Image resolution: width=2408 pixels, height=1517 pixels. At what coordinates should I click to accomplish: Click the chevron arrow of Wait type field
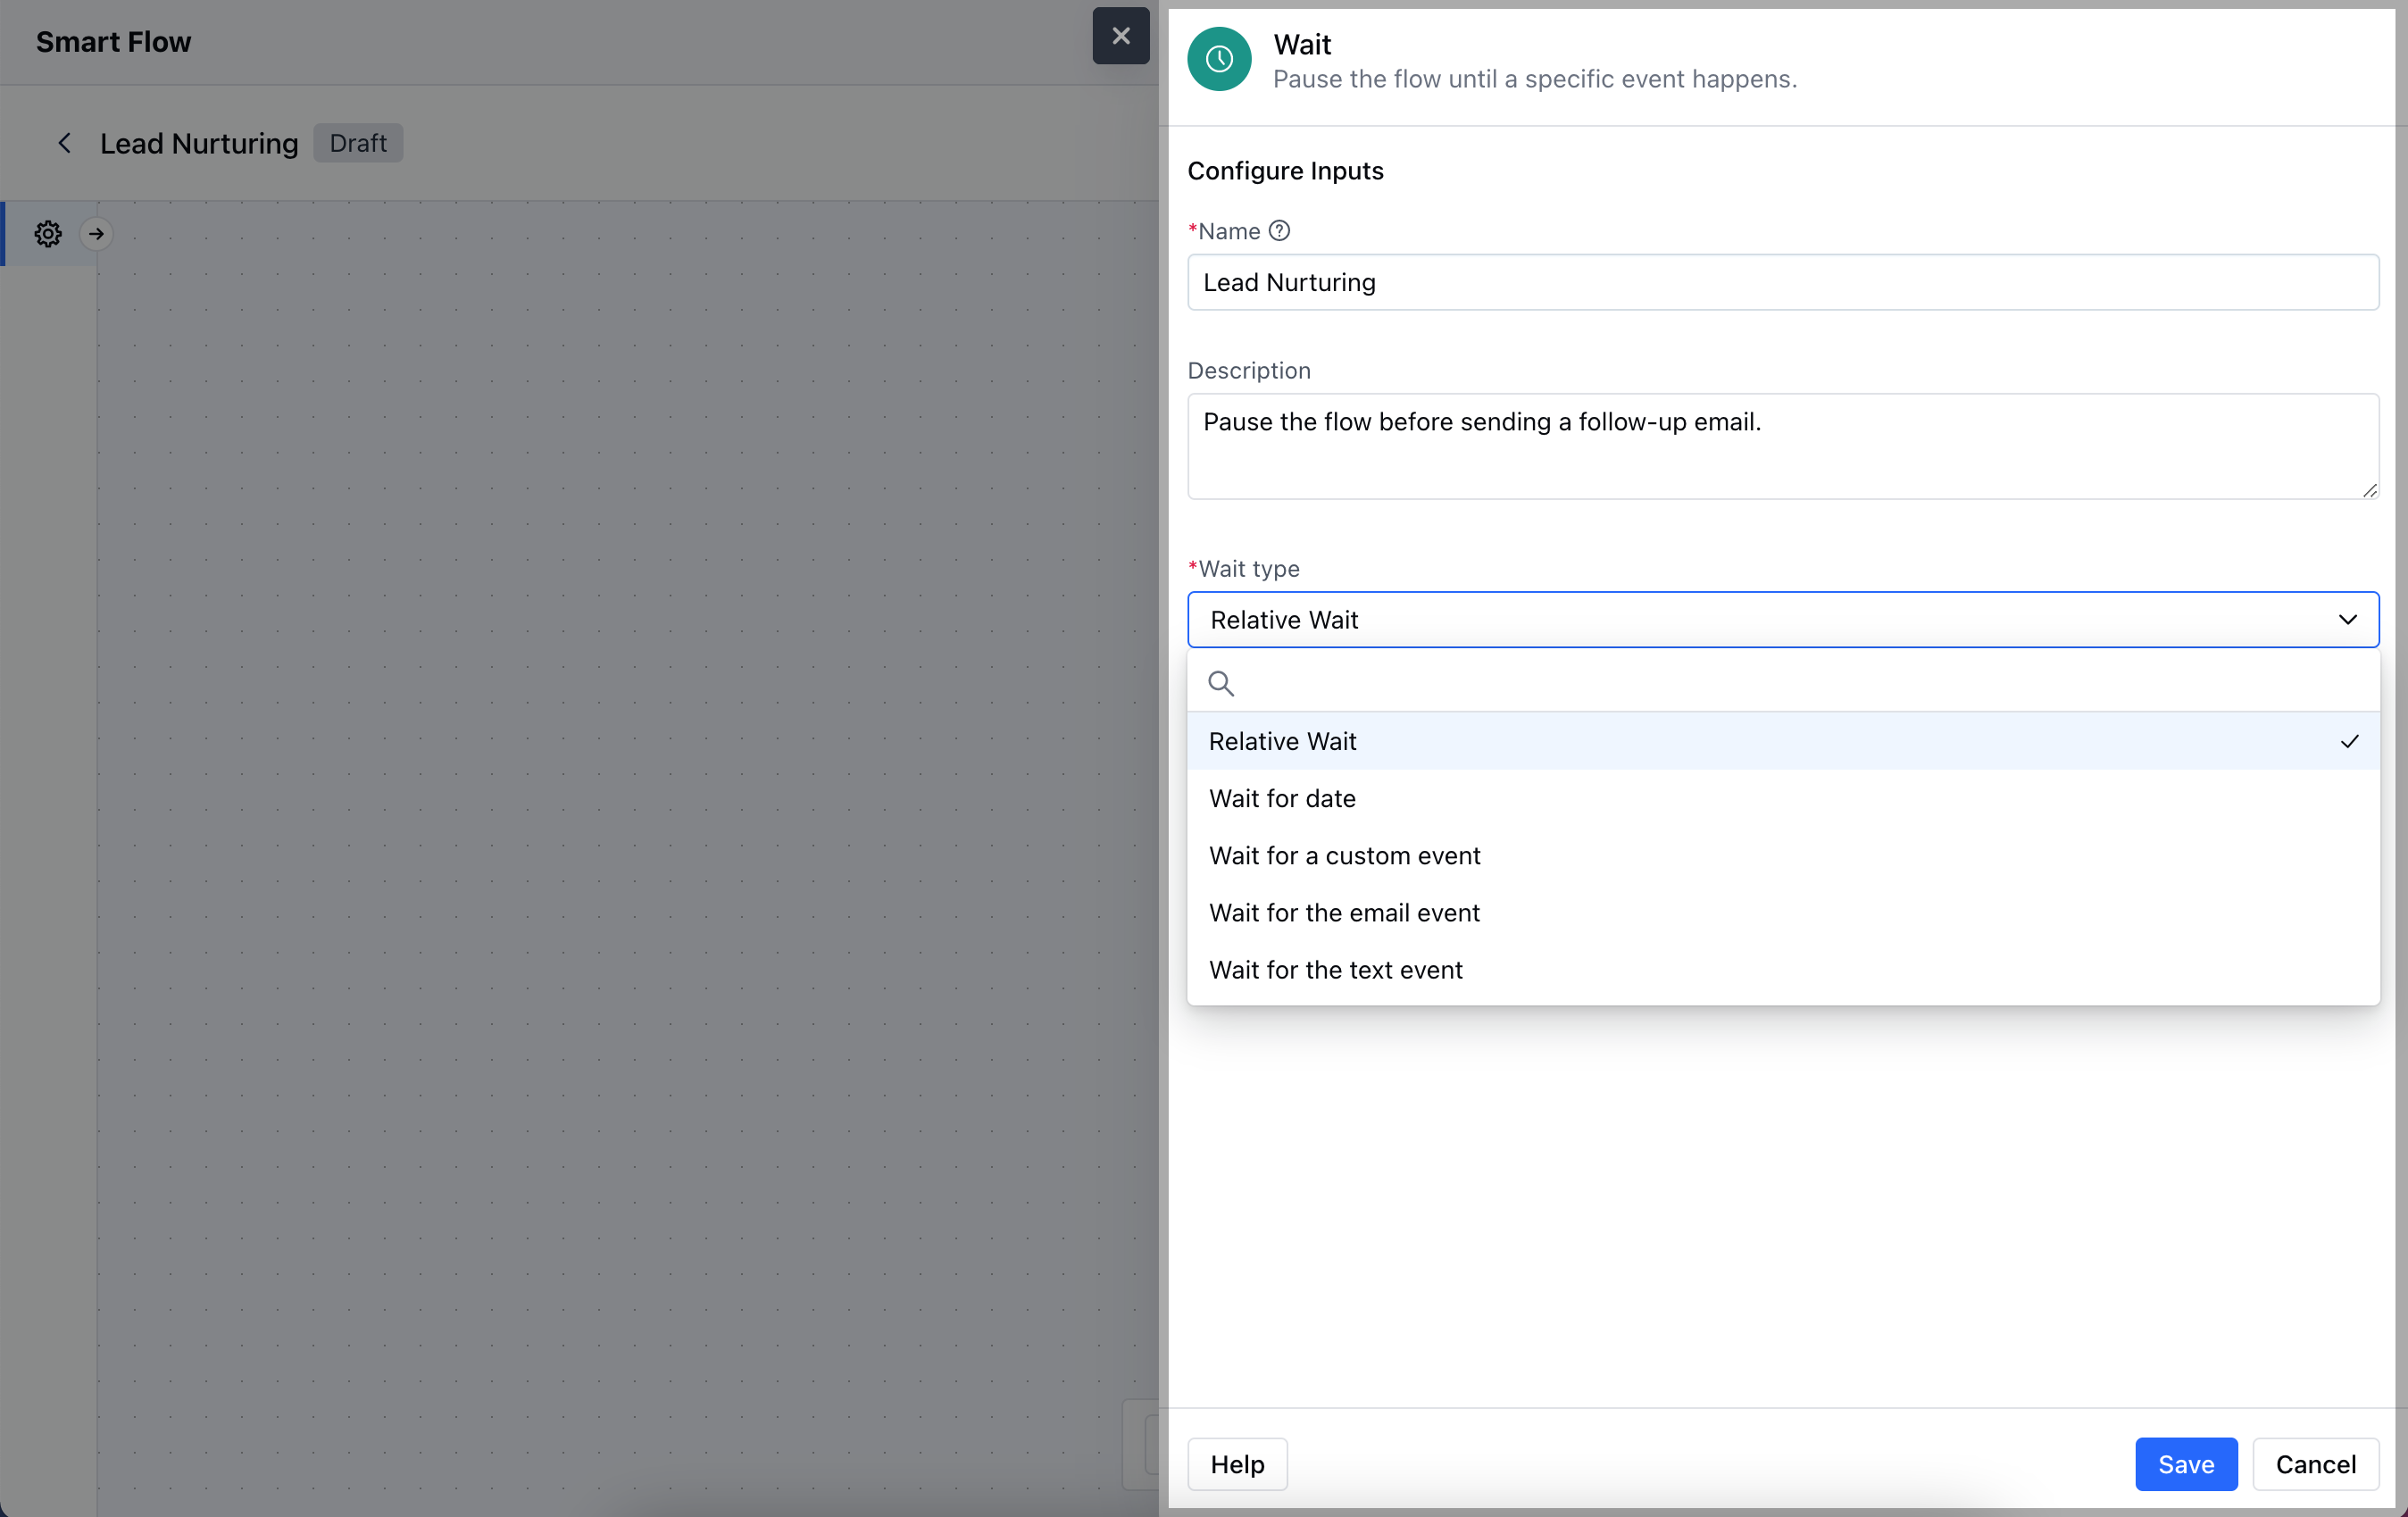2347,620
